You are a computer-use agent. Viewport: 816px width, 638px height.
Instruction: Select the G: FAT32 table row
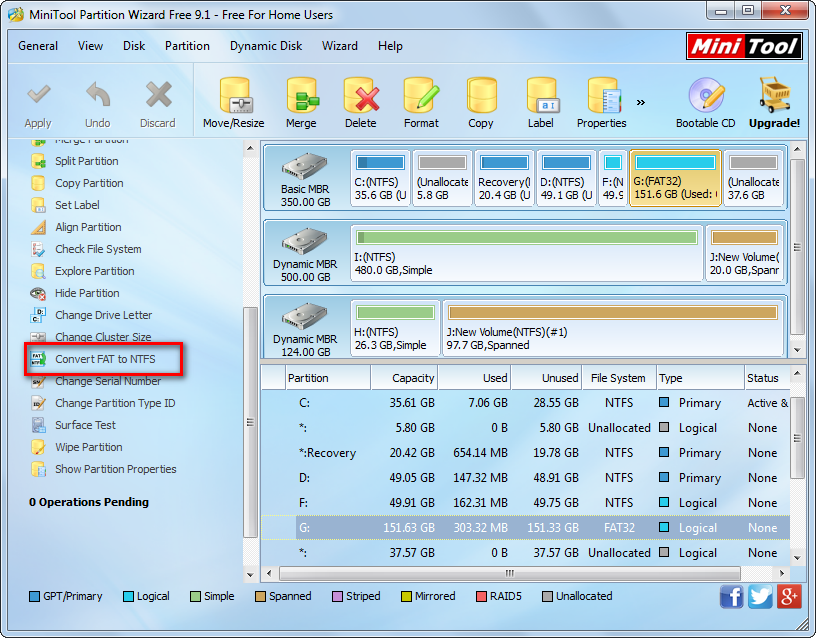click(x=526, y=528)
